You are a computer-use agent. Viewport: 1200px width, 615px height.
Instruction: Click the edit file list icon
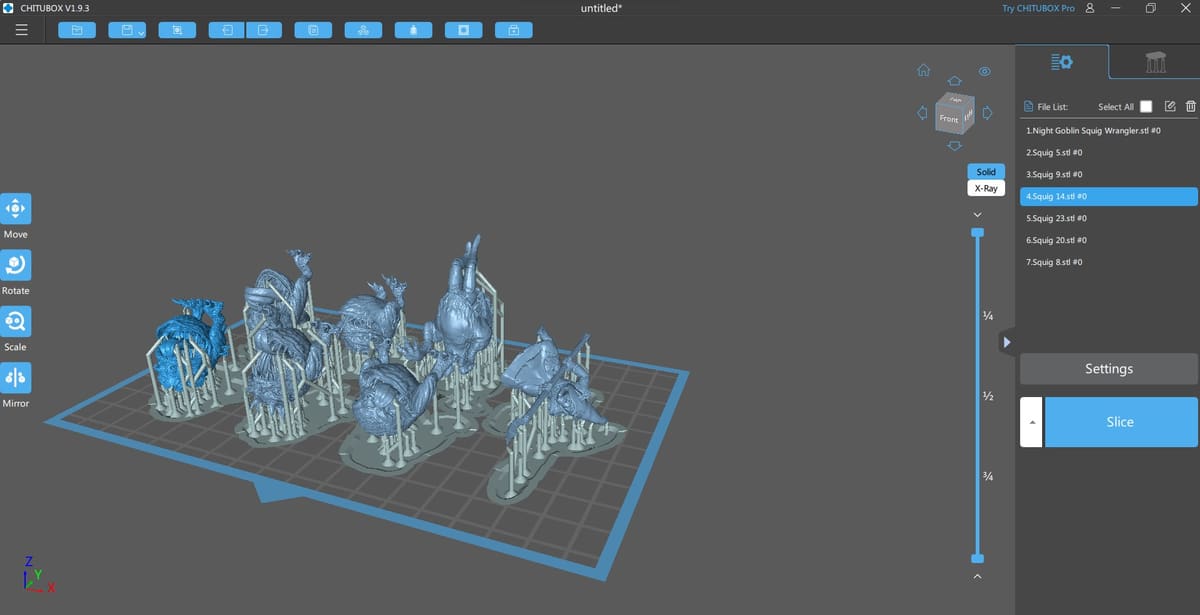pyautogui.click(x=1172, y=107)
